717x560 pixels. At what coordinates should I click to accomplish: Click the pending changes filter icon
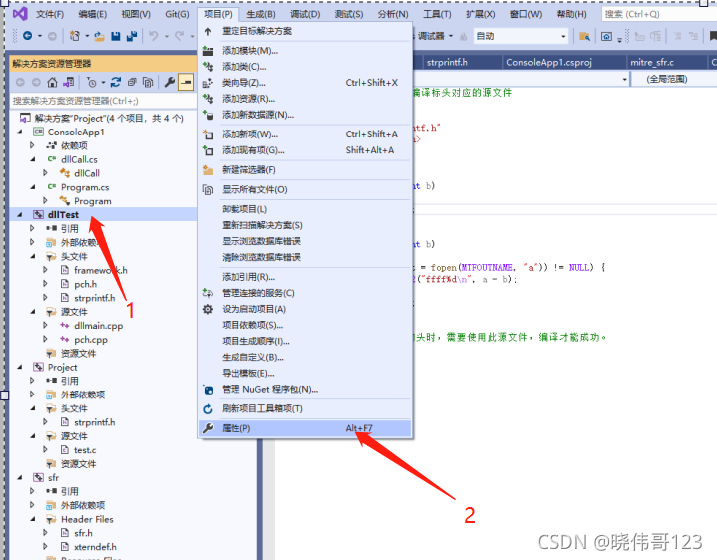click(91, 82)
